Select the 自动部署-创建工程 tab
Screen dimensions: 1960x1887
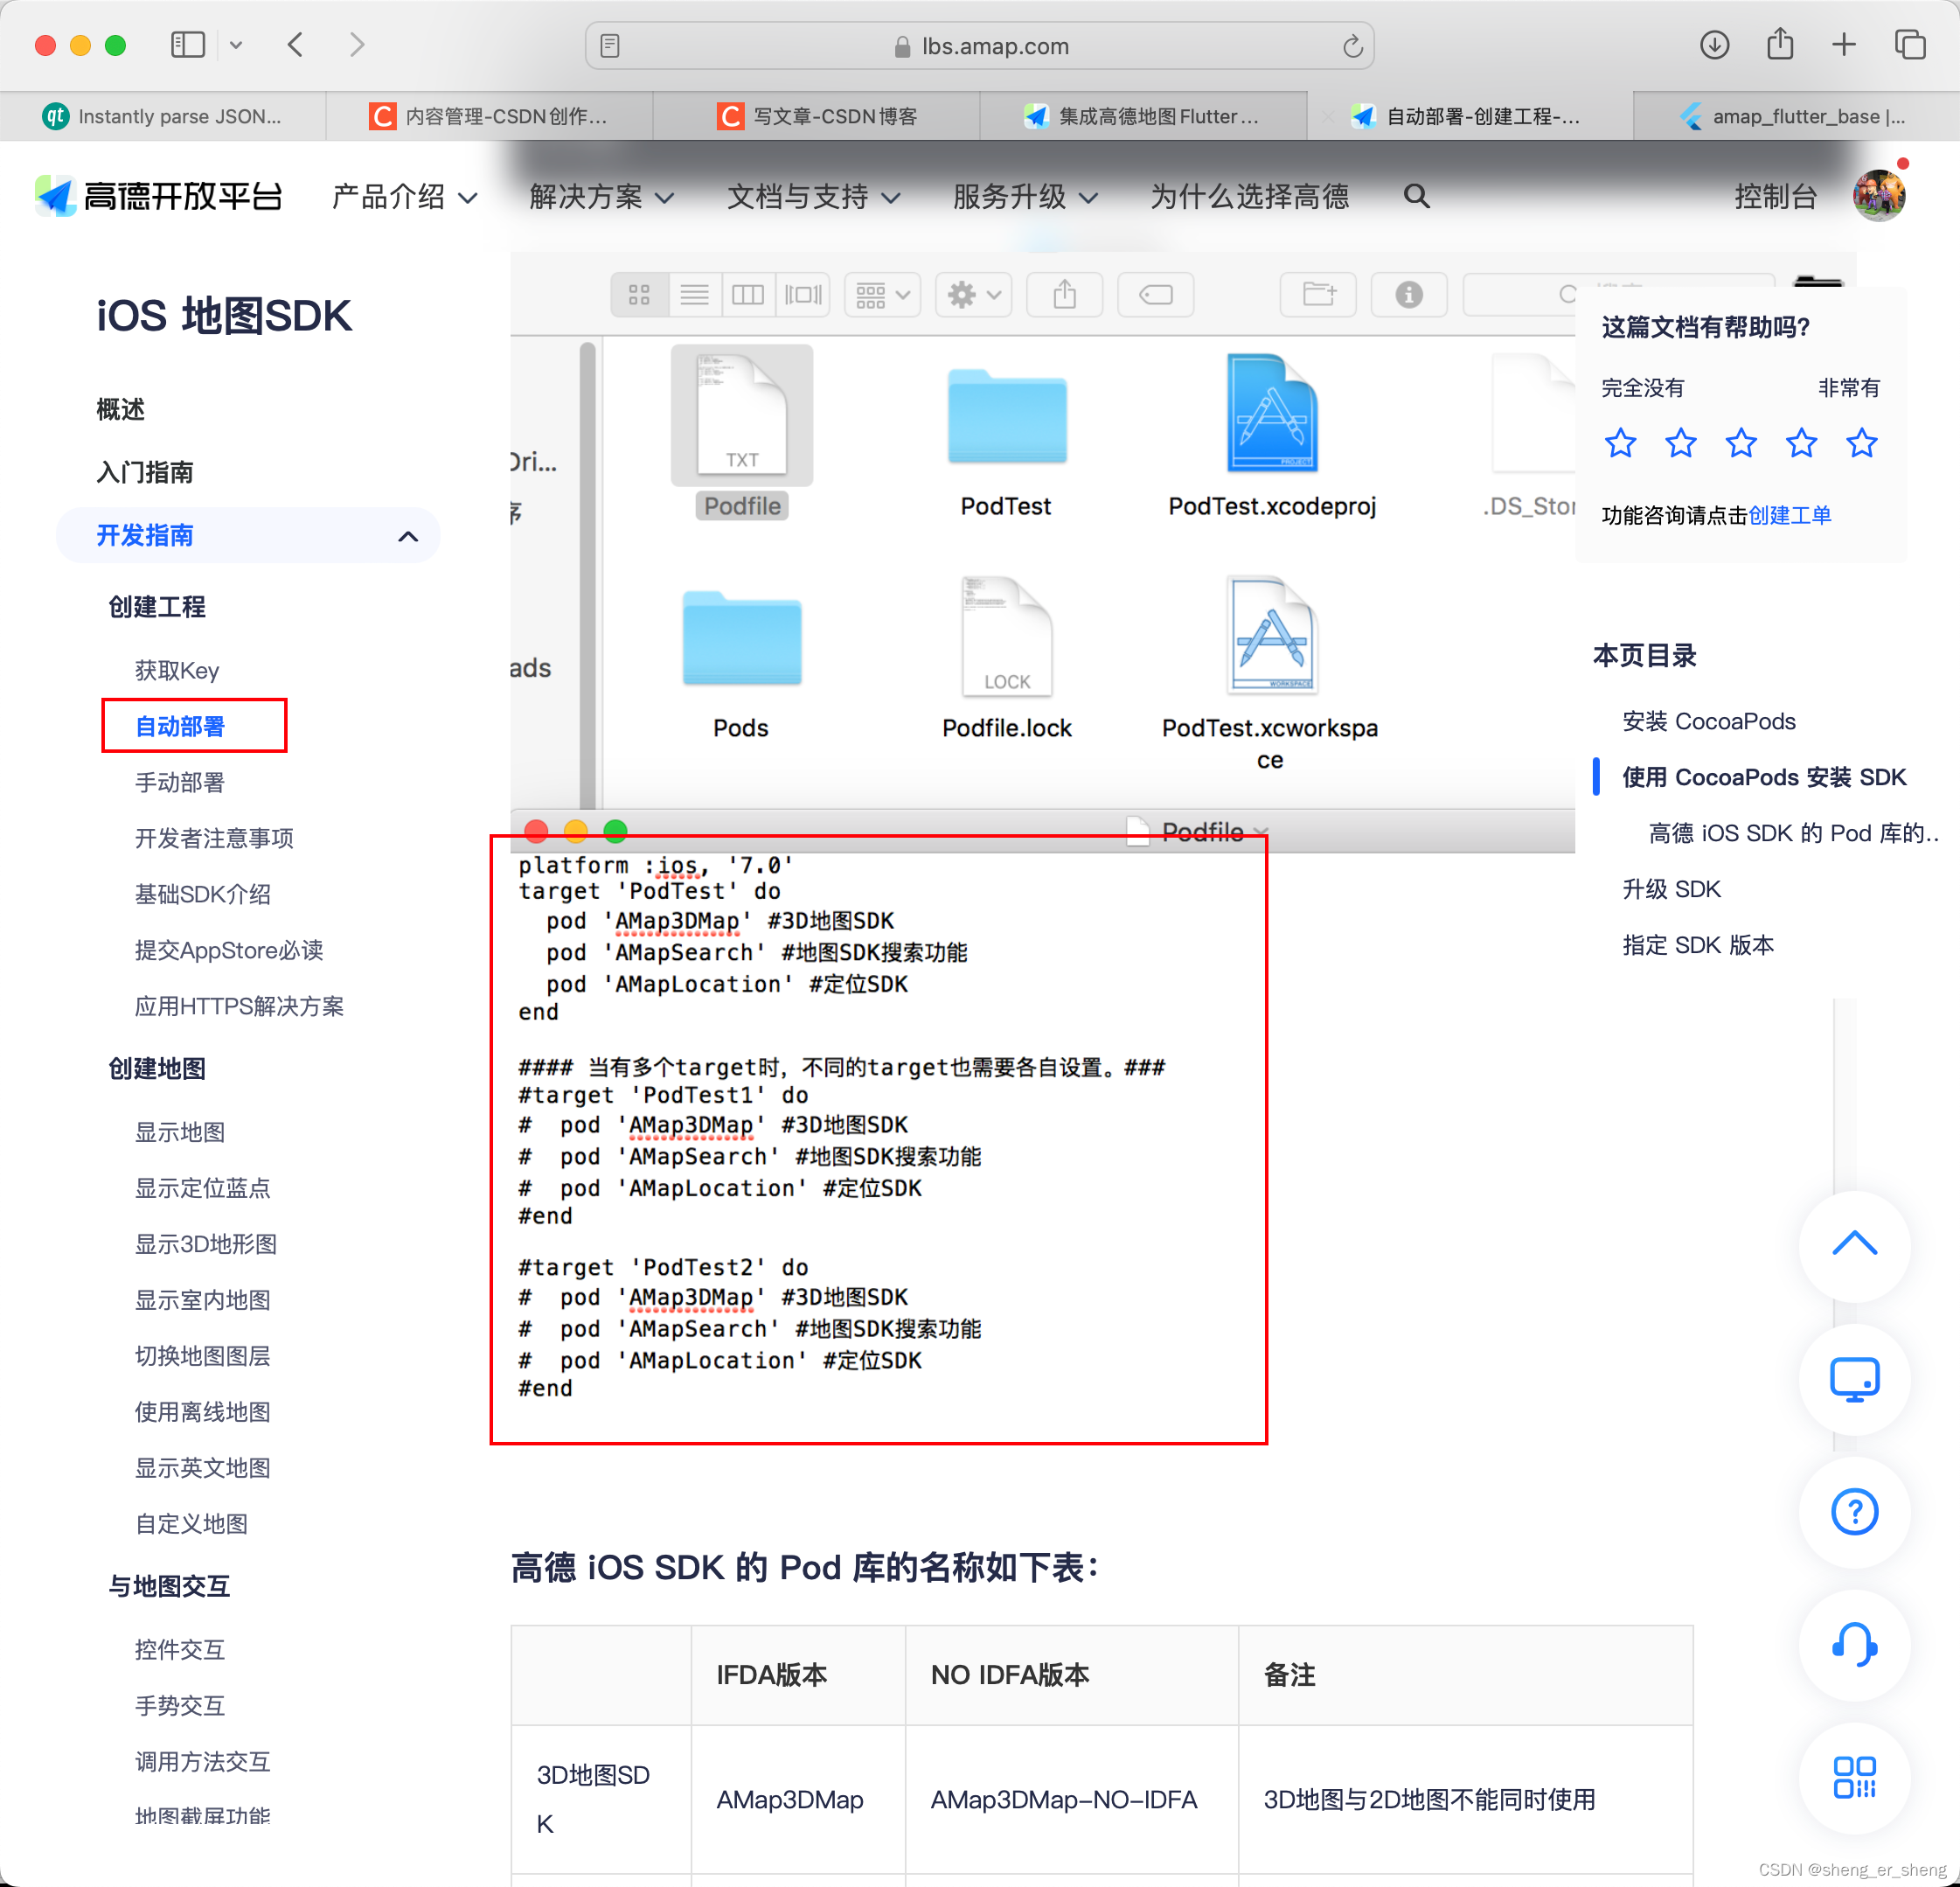(x=1471, y=116)
